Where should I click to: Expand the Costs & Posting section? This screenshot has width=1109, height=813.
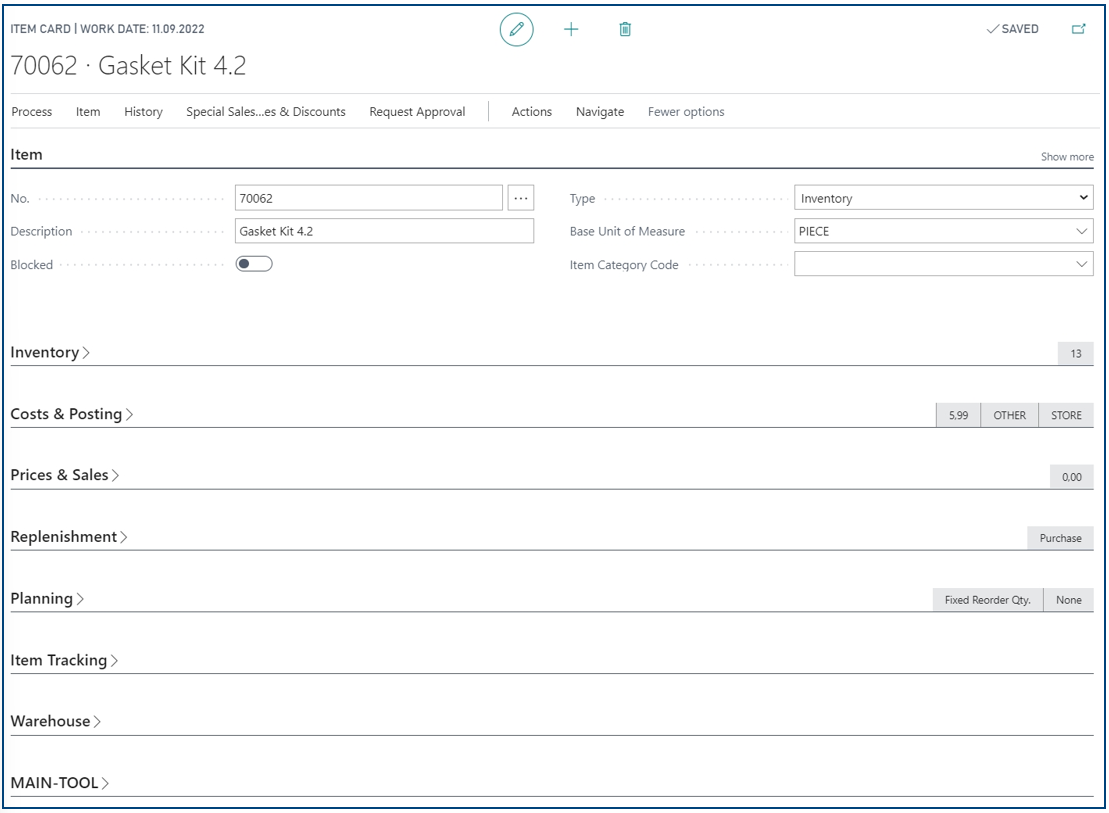[71, 414]
